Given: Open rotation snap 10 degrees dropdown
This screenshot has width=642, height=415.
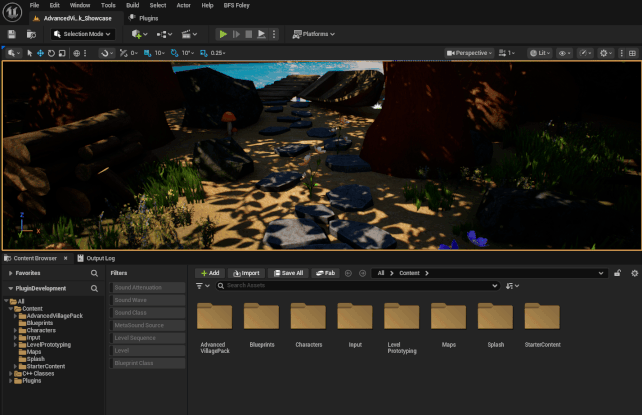Looking at the screenshot, I should (188, 53).
